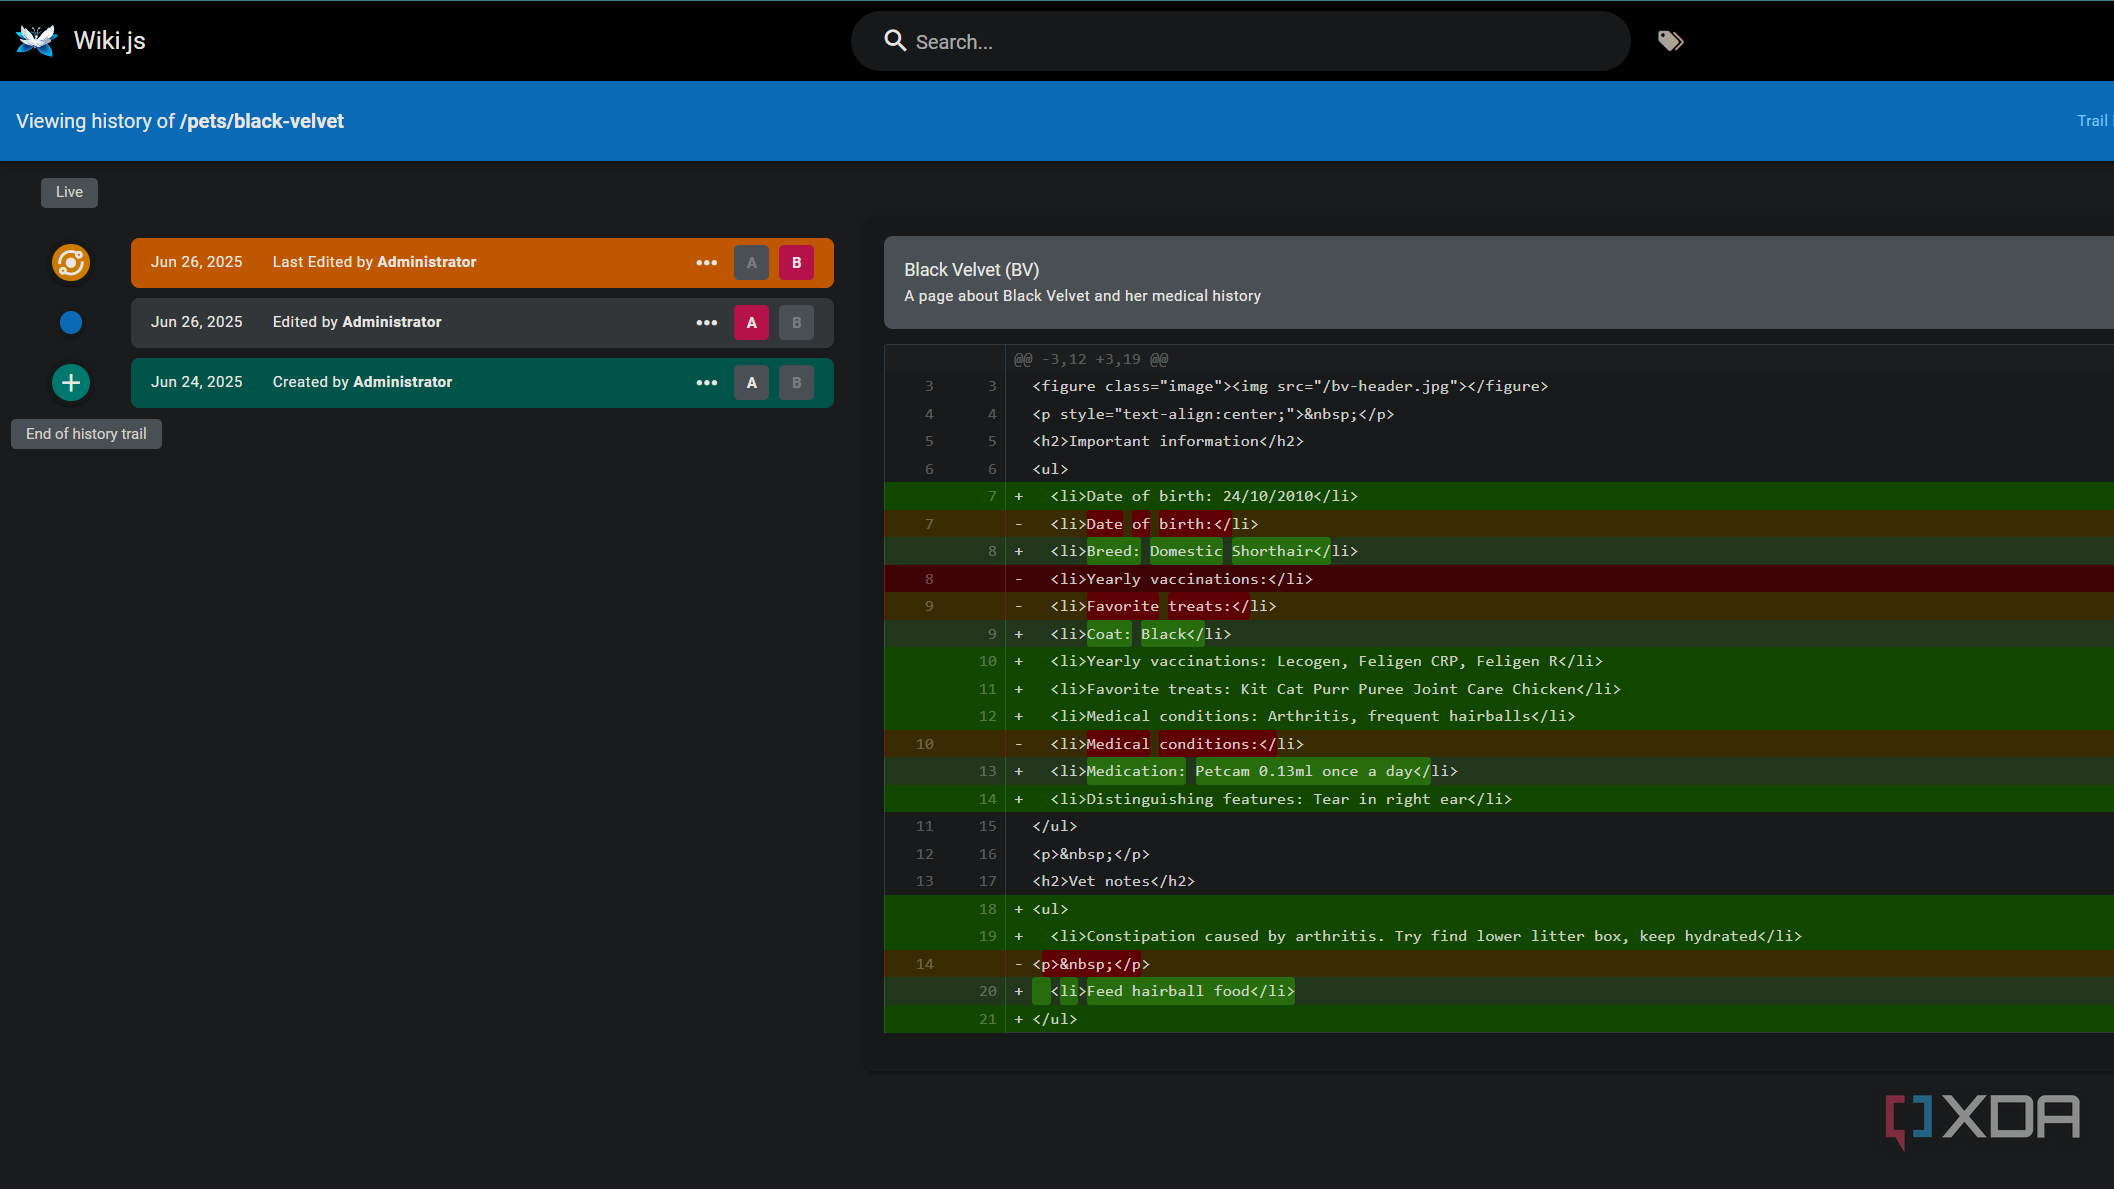This screenshot has width=2114, height=1189.
Task: Click the /pets/black-velvet page path
Action: 262,121
